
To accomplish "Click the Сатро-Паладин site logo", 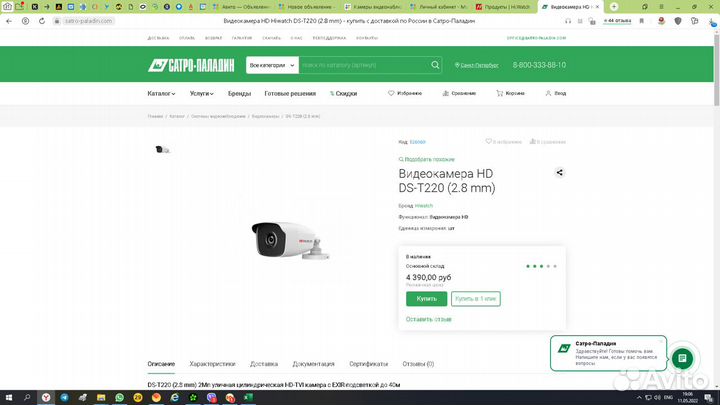I will 191,65.
